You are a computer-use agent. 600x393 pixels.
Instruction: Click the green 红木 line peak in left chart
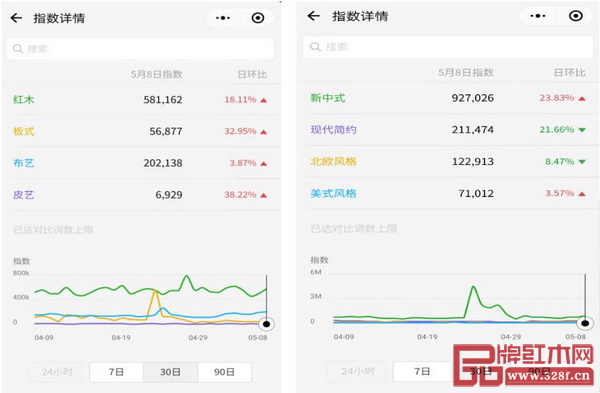click(186, 276)
